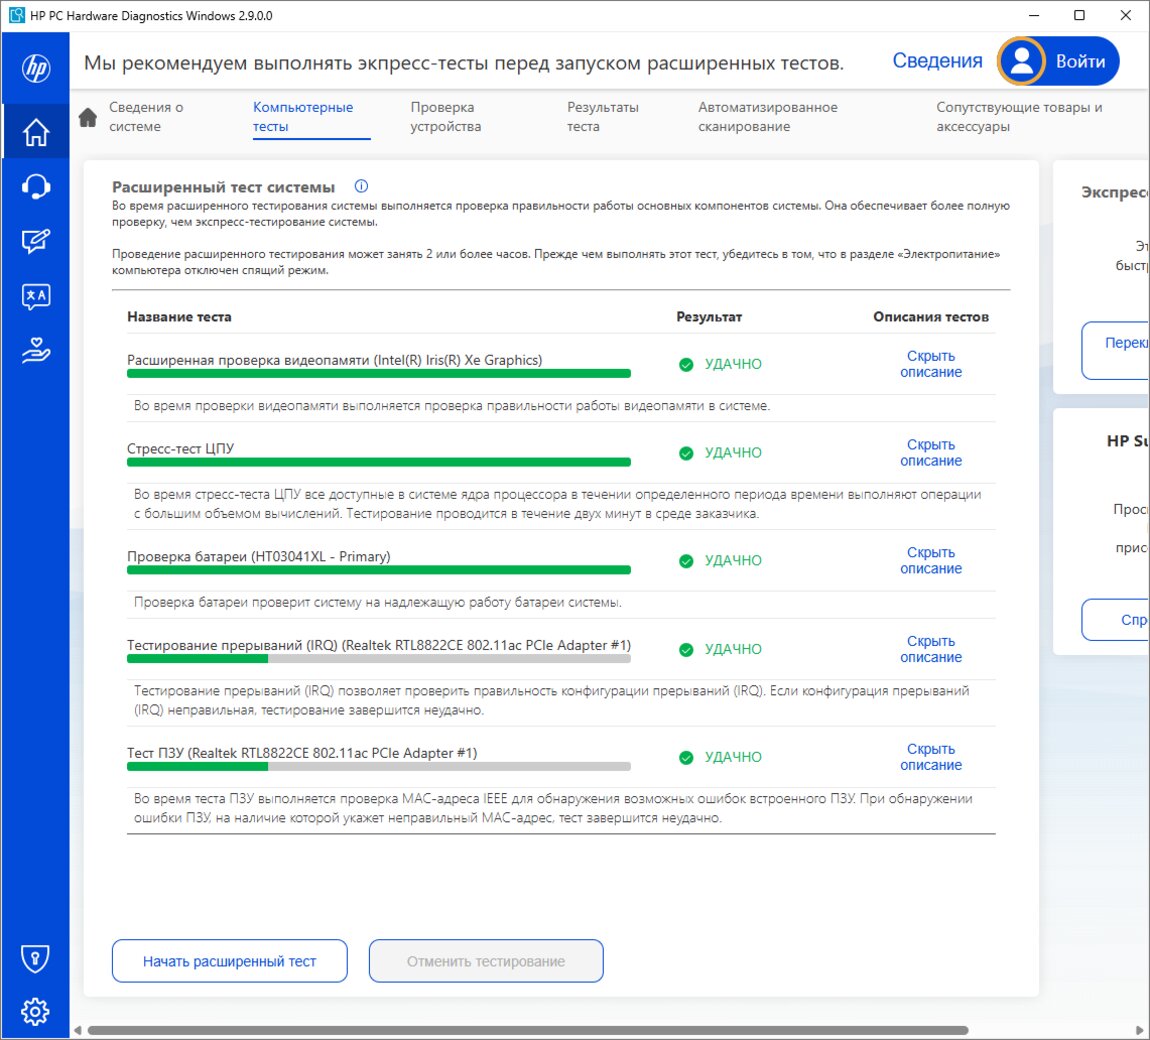
Task: Hide description for Стресс-тест ЦПУ
Action: 930,453
